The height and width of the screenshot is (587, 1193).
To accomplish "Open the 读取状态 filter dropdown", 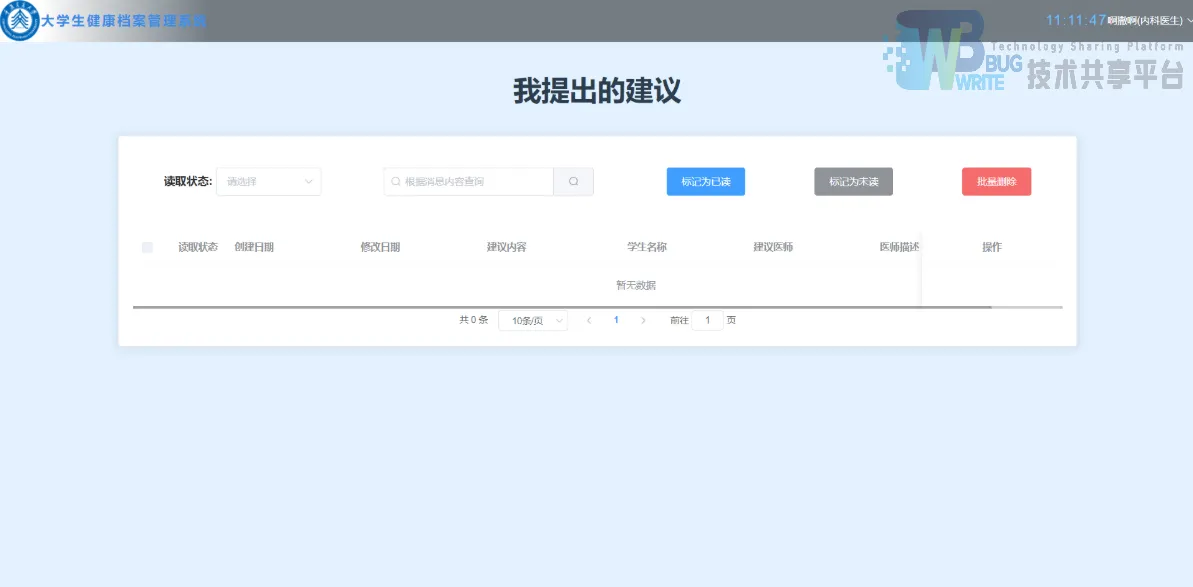I will [x=268, y=181].
